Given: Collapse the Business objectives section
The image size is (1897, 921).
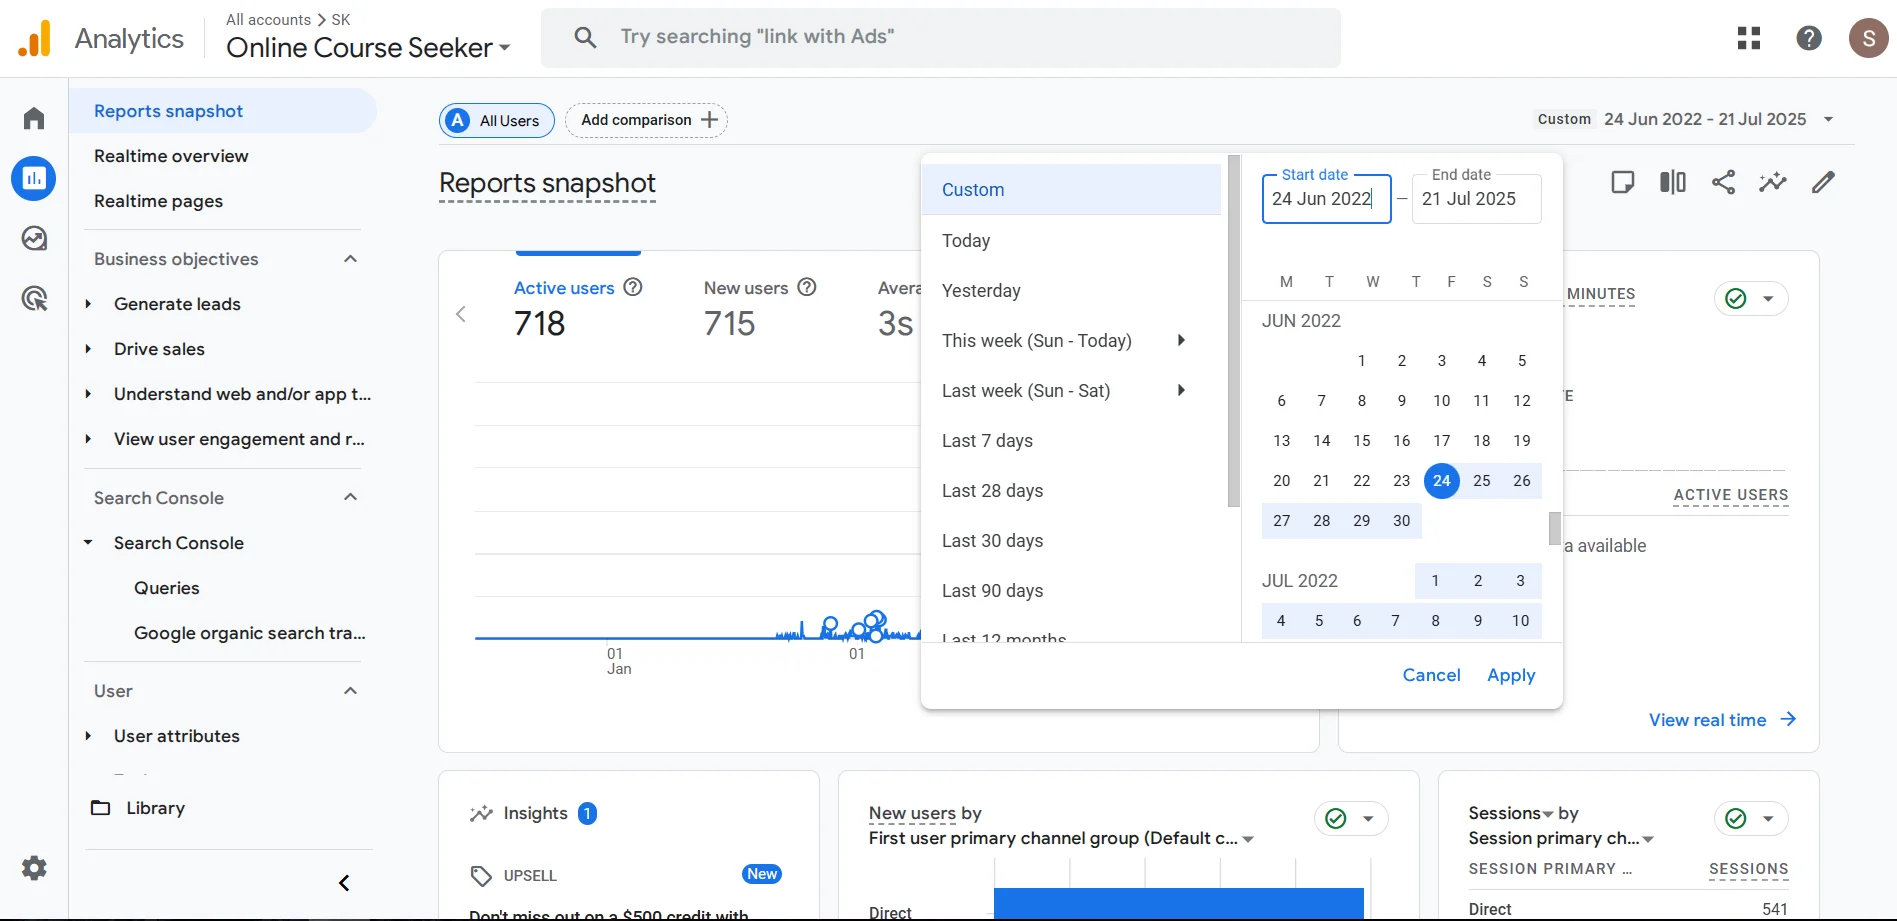Looking at the screenshot, I should [350, 259].
